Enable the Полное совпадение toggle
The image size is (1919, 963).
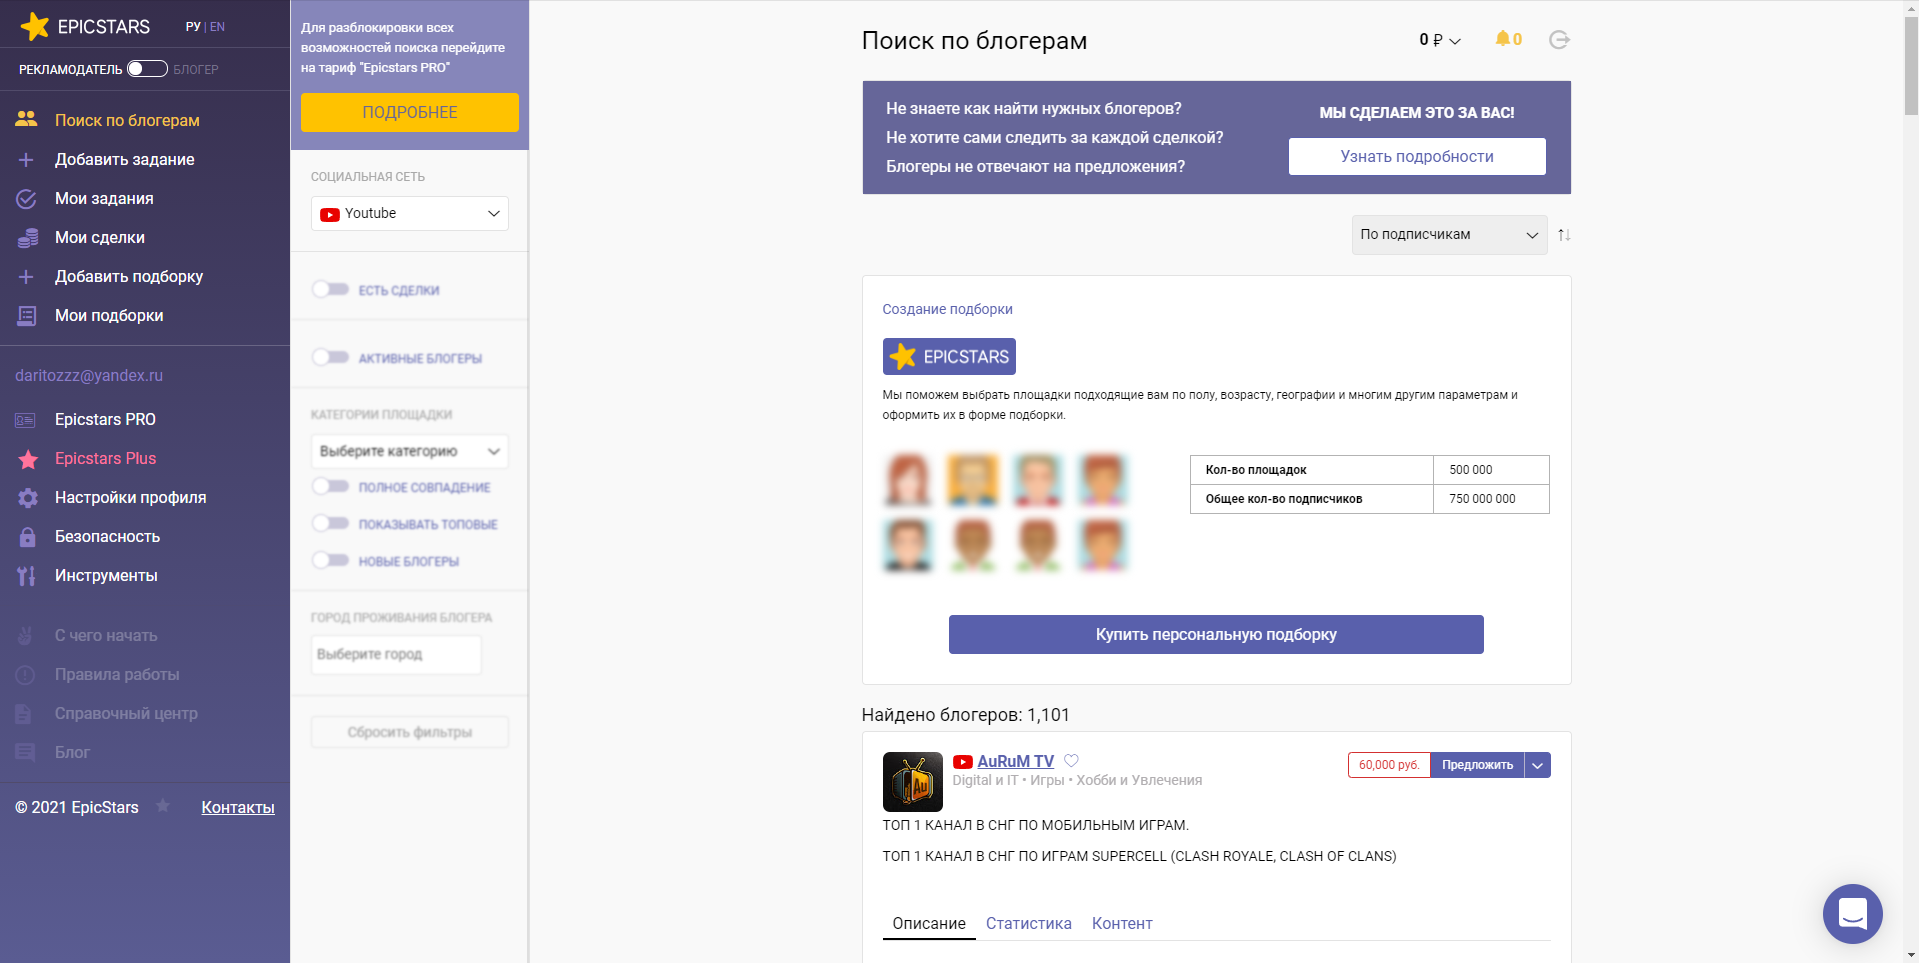pos(330,487)
